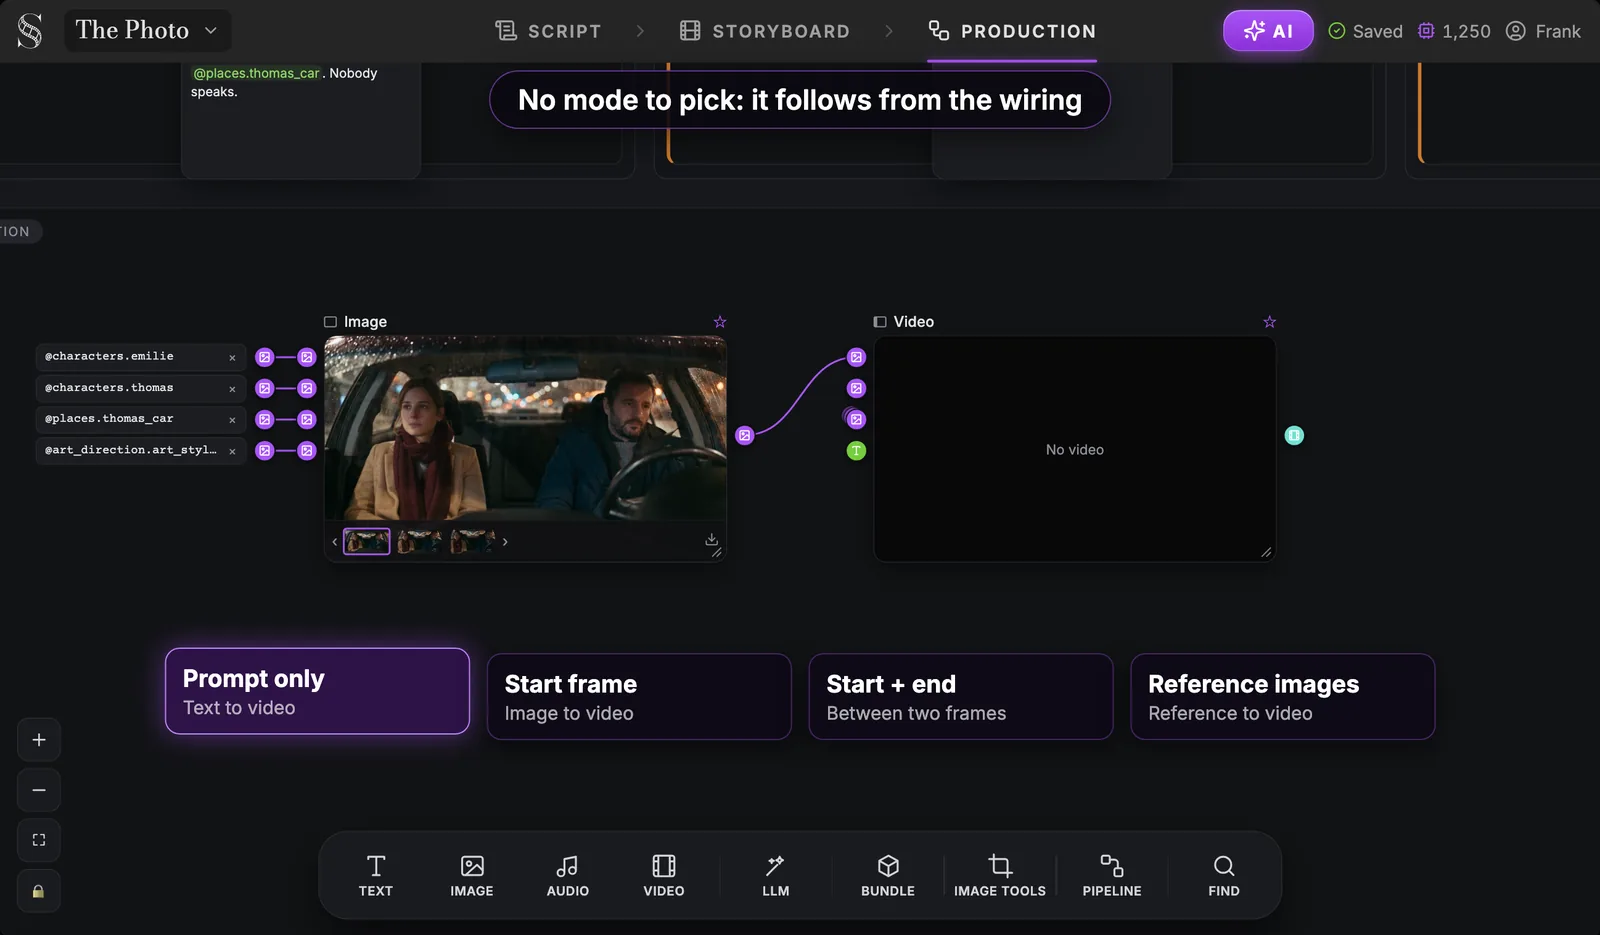Go to previous image thumbnails
This screenshot has width=1600, height=935.
(x=334, y=542)
